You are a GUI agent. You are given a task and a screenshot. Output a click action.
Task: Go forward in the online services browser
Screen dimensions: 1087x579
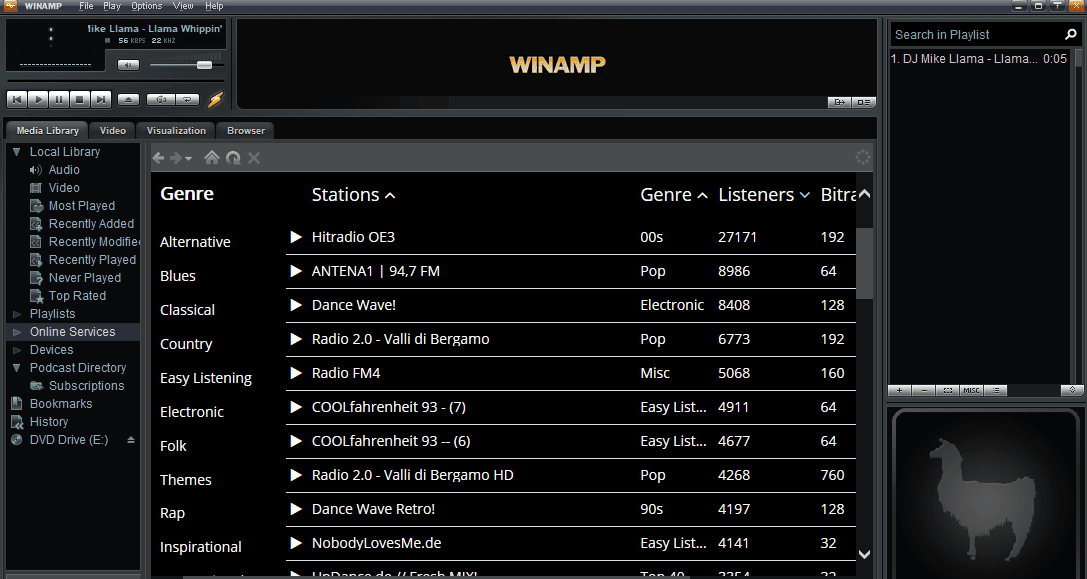(176, 158)
